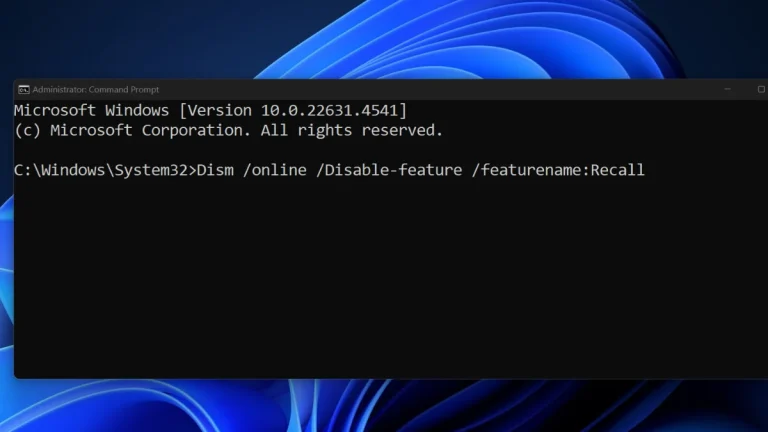Click the /featurename:Recall argument
This screenshot has width=768, height=432.
(x=558, y=170)
